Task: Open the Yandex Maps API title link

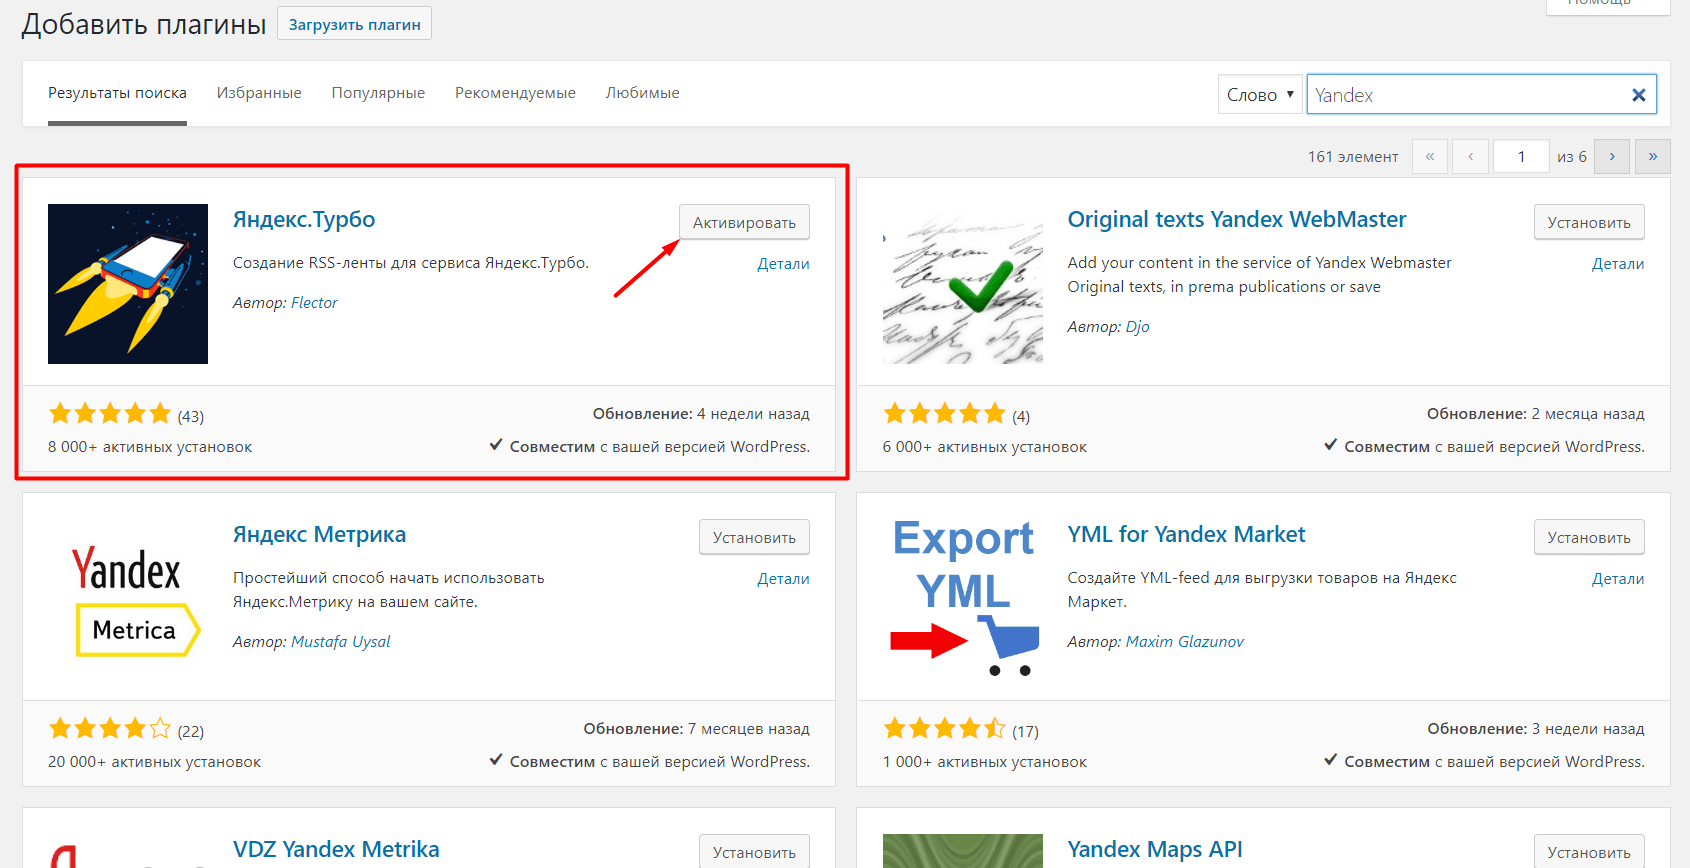Action: point(1155,849)
